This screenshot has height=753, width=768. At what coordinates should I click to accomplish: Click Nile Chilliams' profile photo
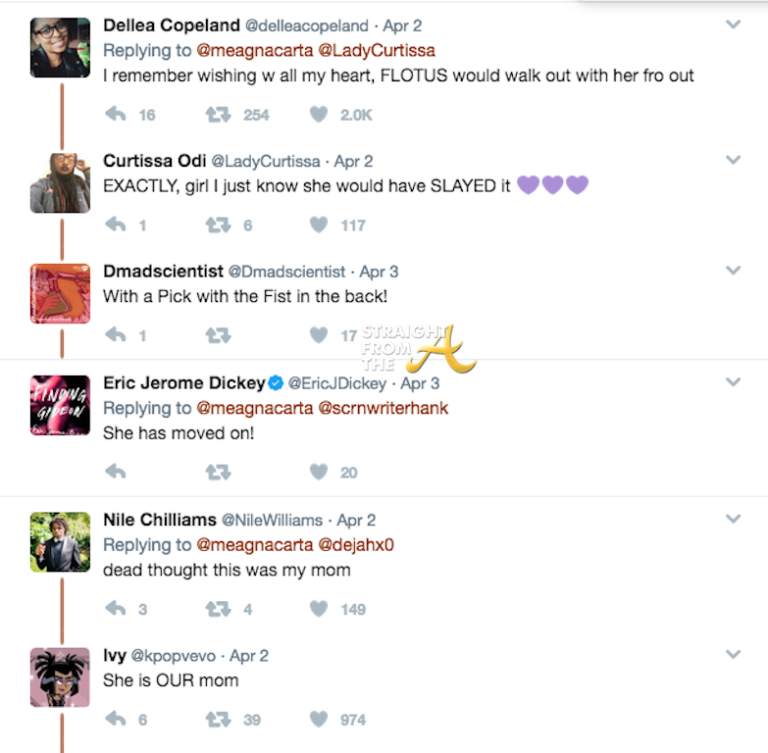point(61,542)
